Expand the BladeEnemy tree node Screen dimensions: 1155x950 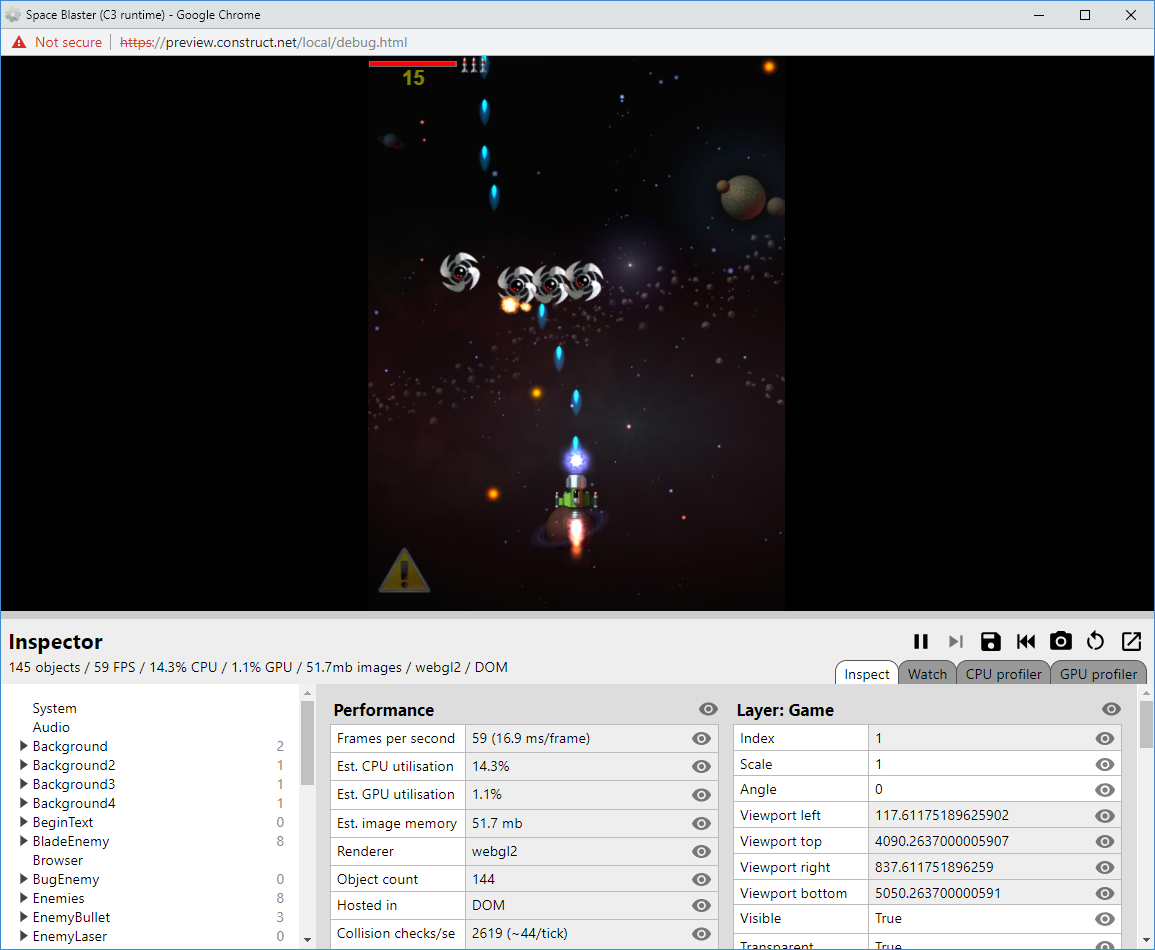point(24,841)
